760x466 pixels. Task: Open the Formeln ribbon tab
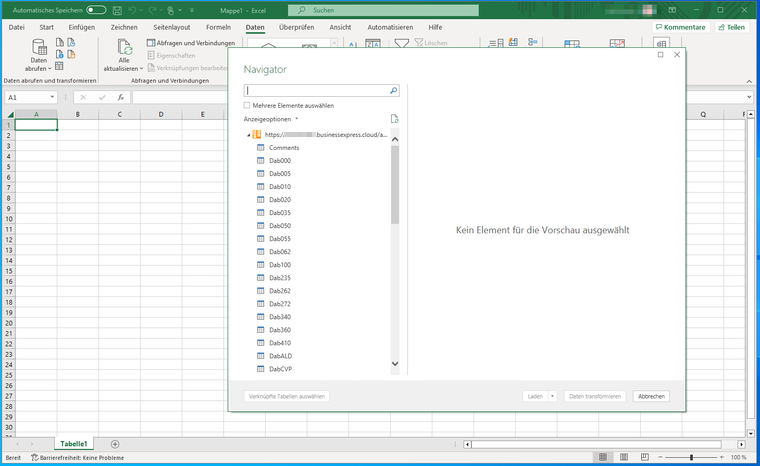pos(217,27)
